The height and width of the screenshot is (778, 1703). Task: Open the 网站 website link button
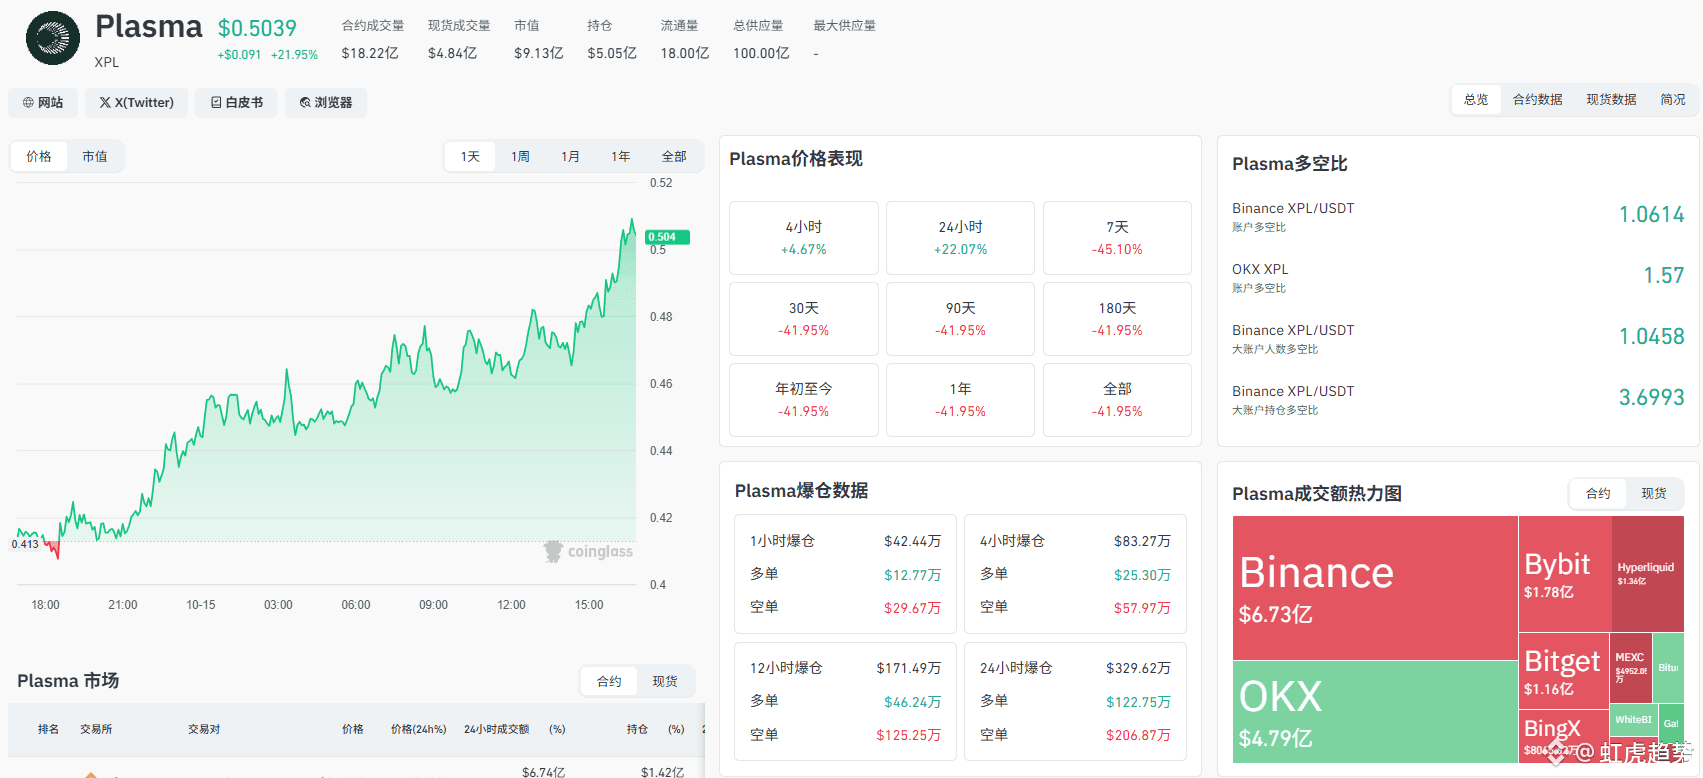(x=43, y=102)
